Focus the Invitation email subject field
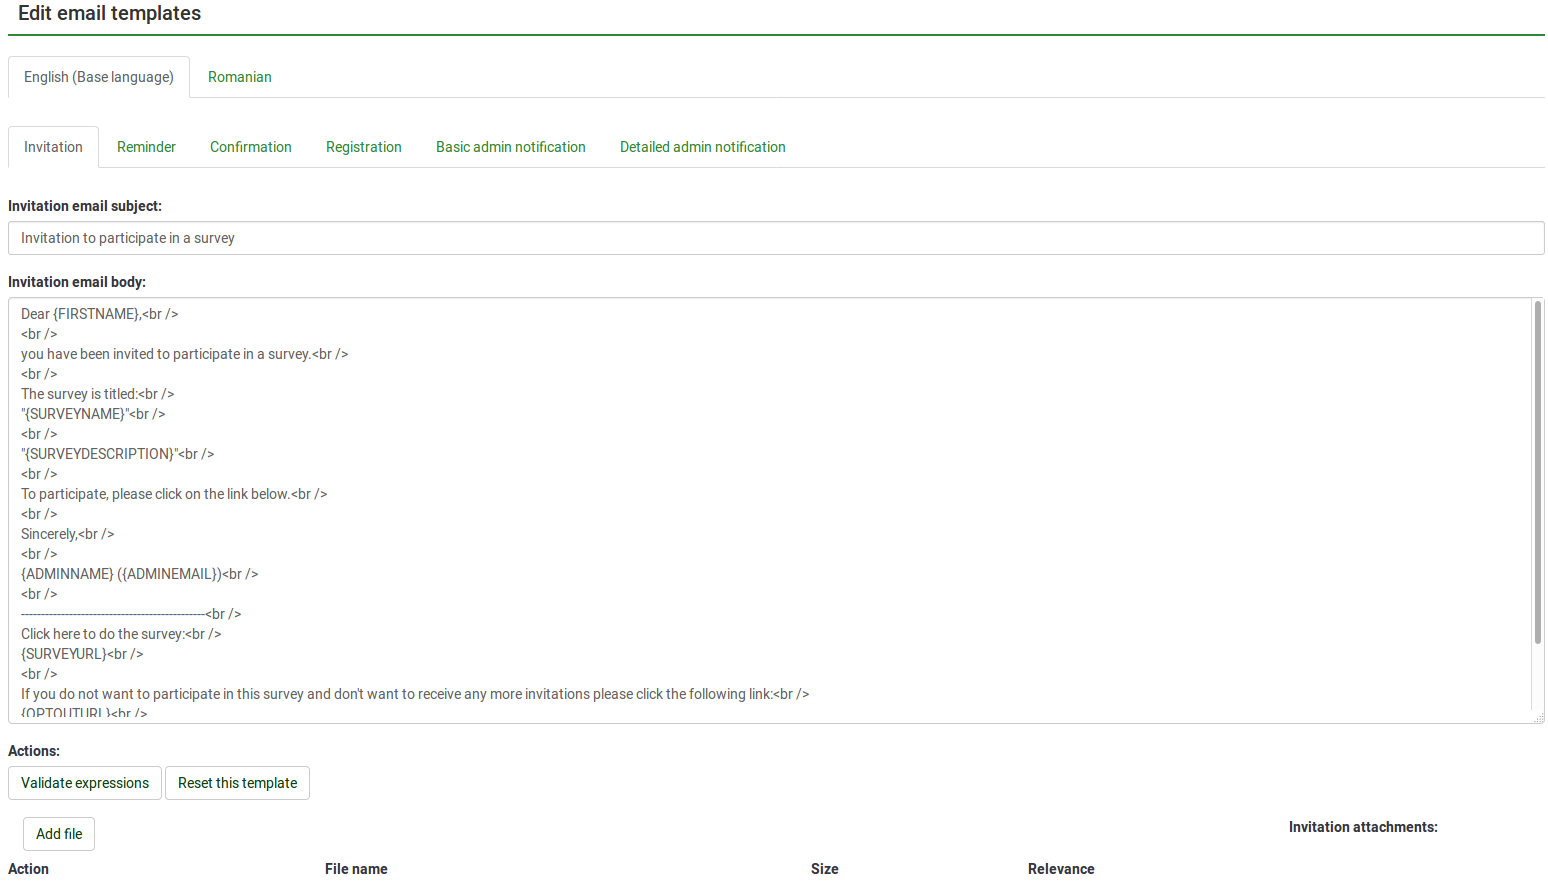1548x893 pixels. [x=776, y=238]
